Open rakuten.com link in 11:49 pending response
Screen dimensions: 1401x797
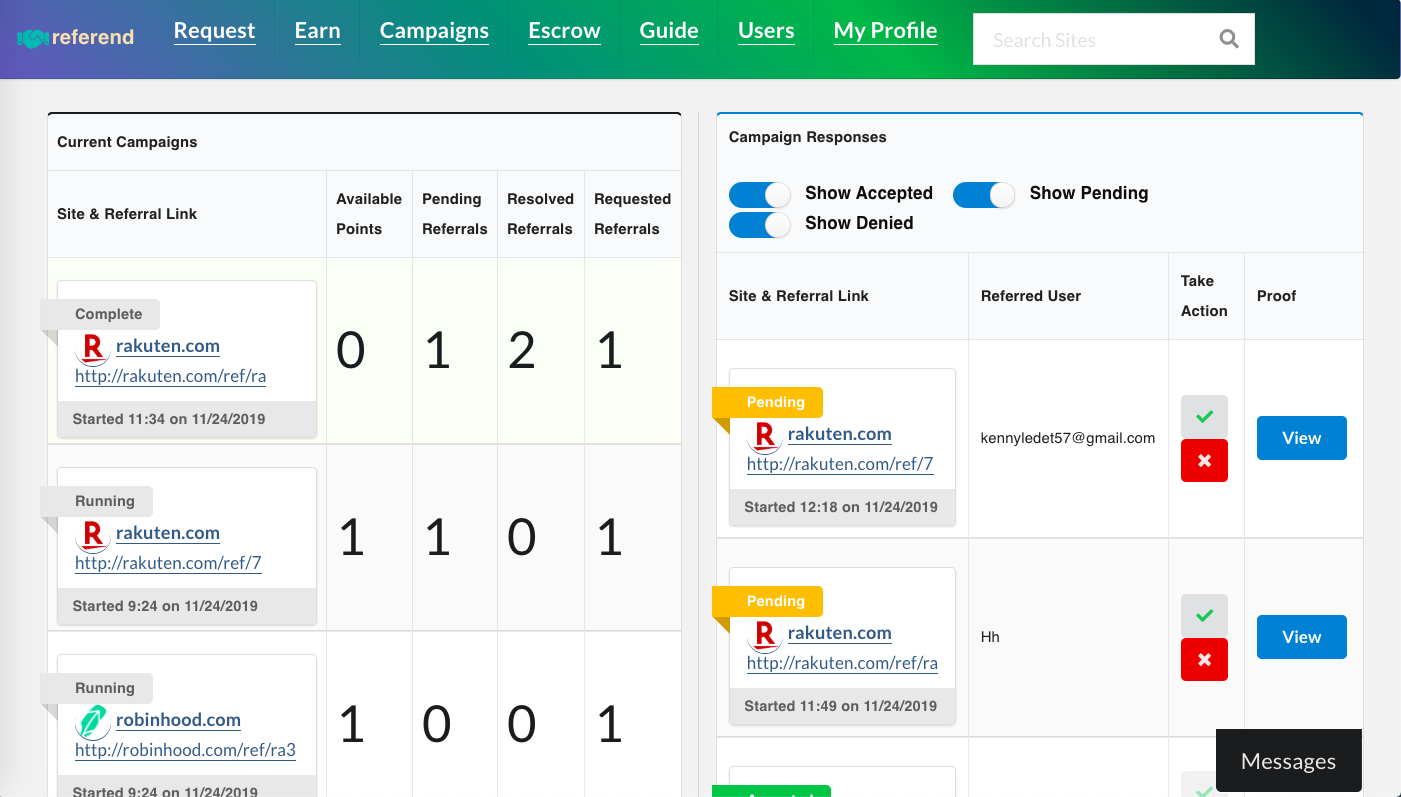pos(840,633)
